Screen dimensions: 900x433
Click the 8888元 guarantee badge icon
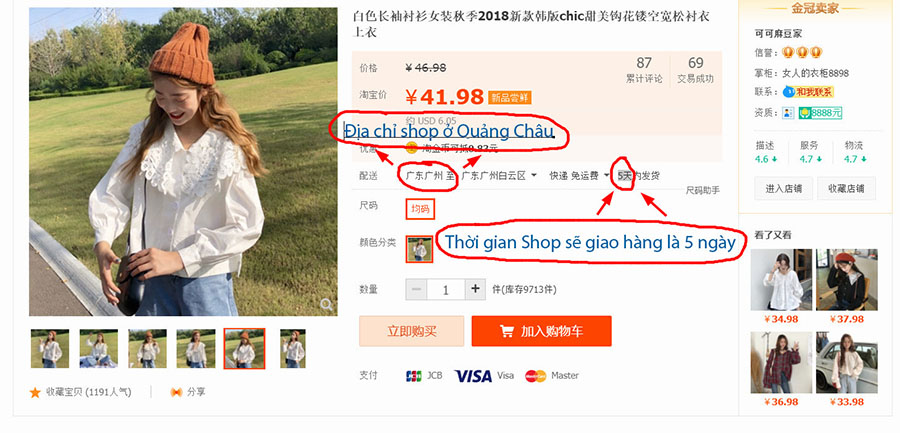[805, 113]
